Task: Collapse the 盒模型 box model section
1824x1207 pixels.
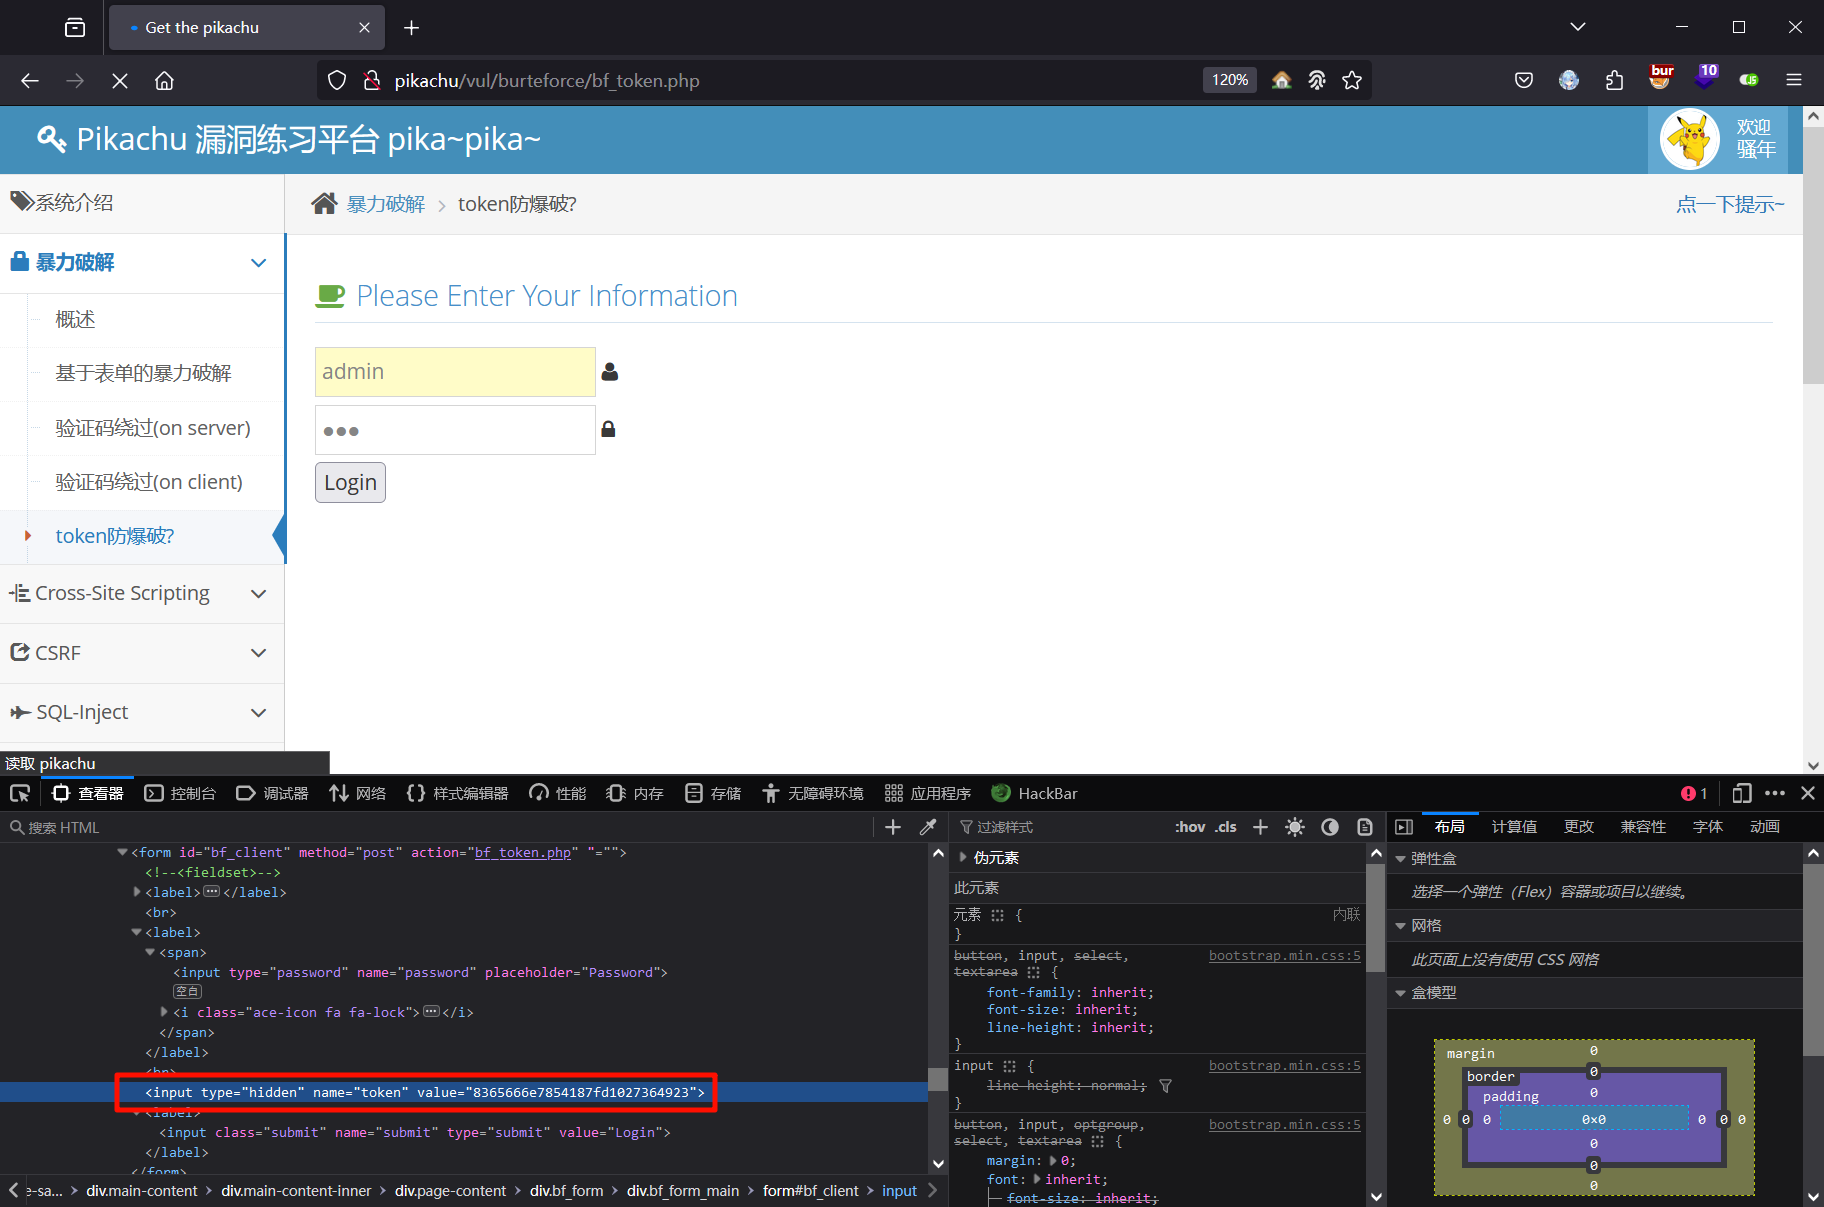Action: point(1400,993)
